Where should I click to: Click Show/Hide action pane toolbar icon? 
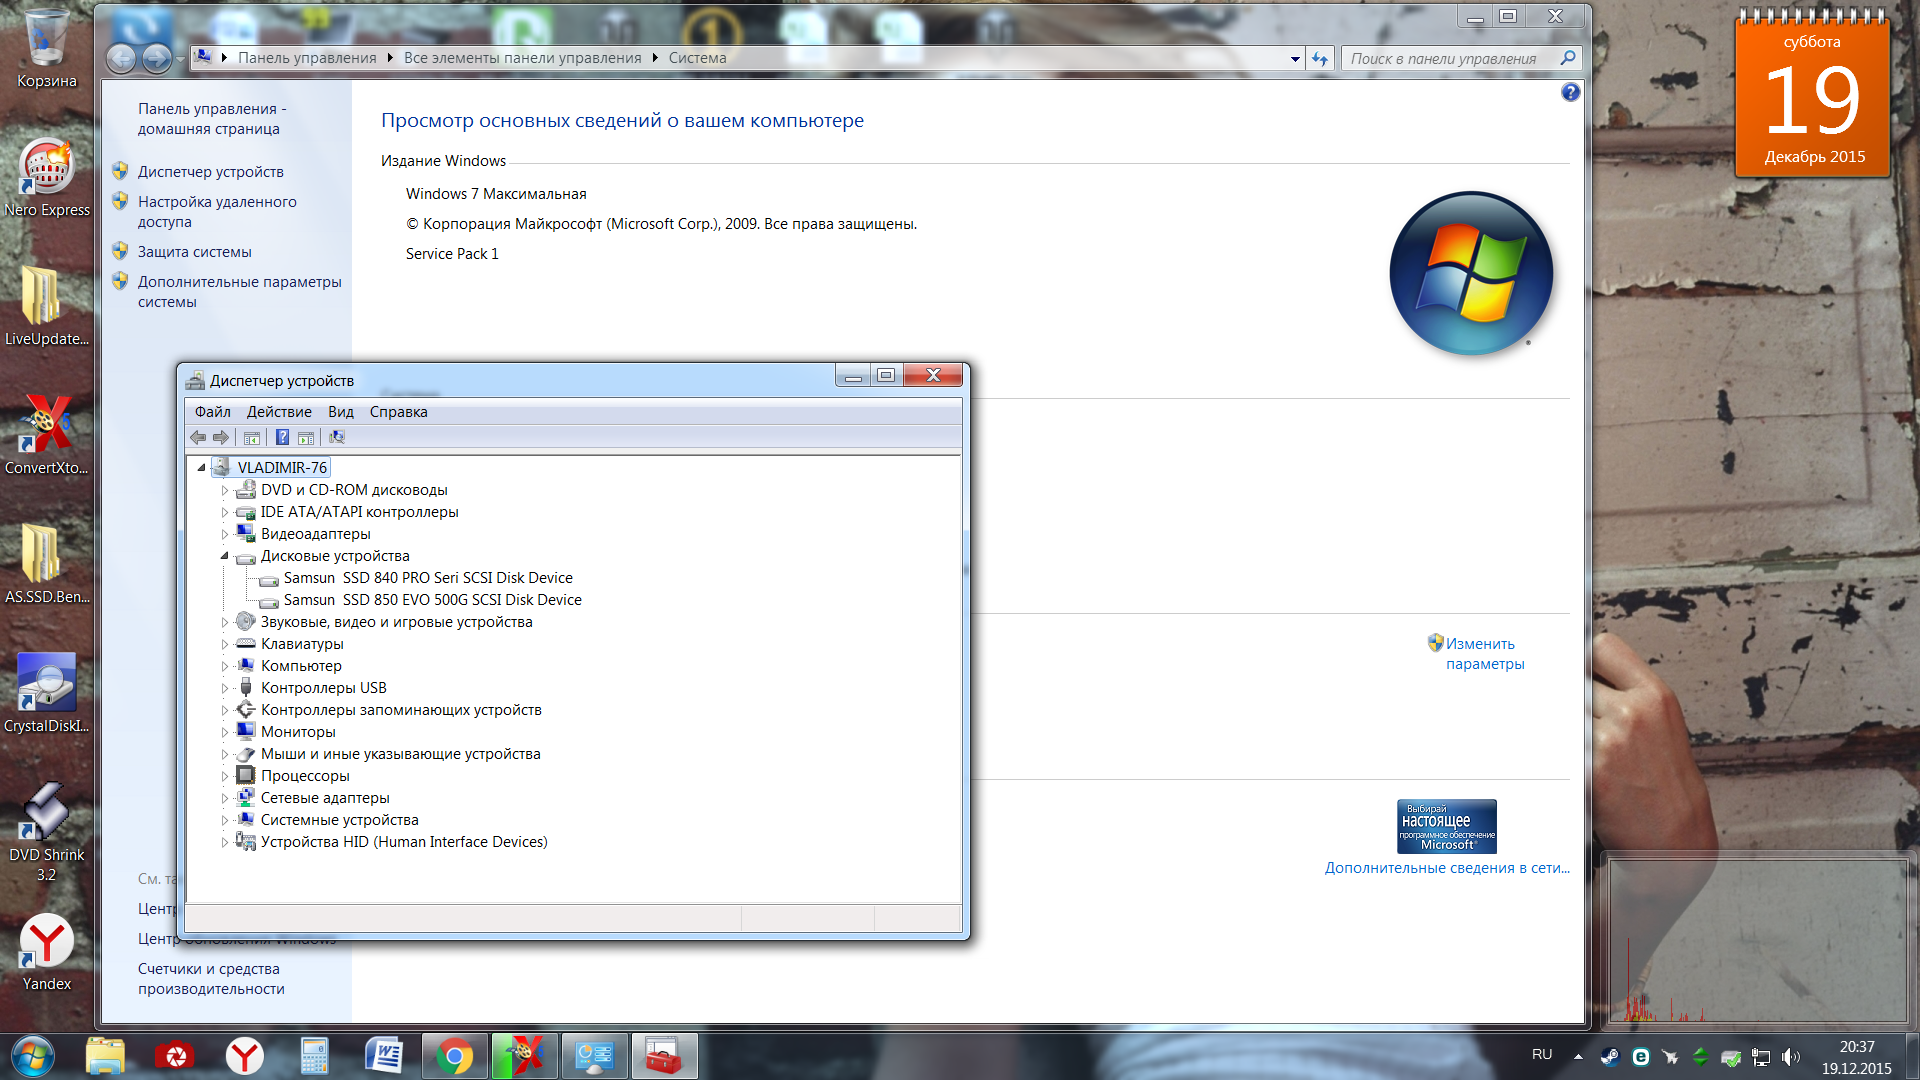pyautogui.click(x=306, y=437)
